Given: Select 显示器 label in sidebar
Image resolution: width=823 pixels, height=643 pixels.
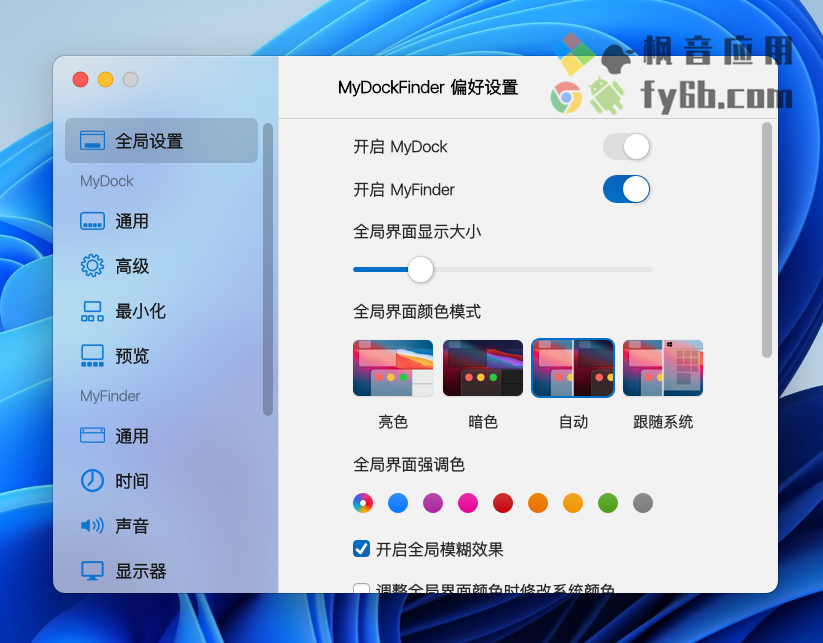Looking at the screenshot, I should 141,571.
